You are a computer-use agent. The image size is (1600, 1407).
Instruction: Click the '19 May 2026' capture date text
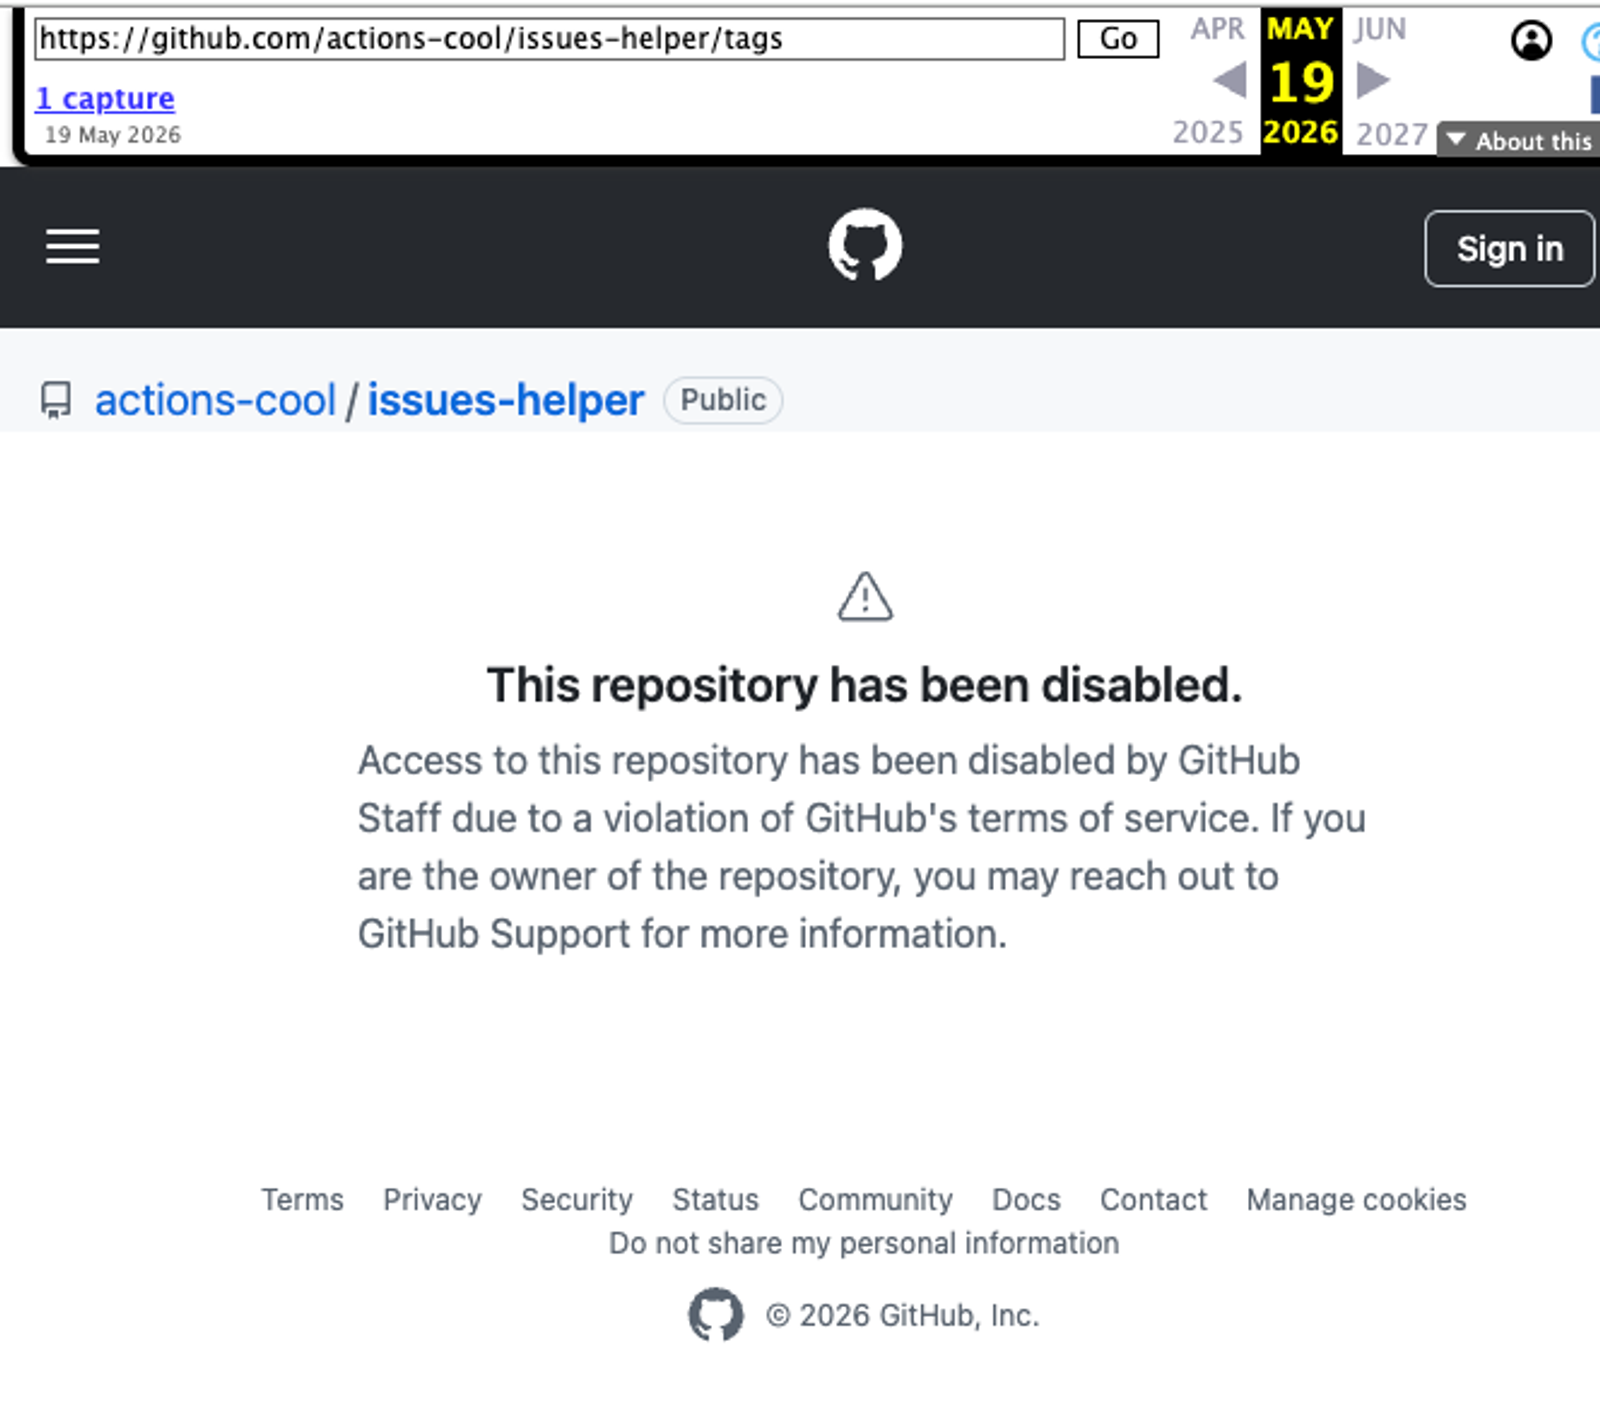point(113,135)
